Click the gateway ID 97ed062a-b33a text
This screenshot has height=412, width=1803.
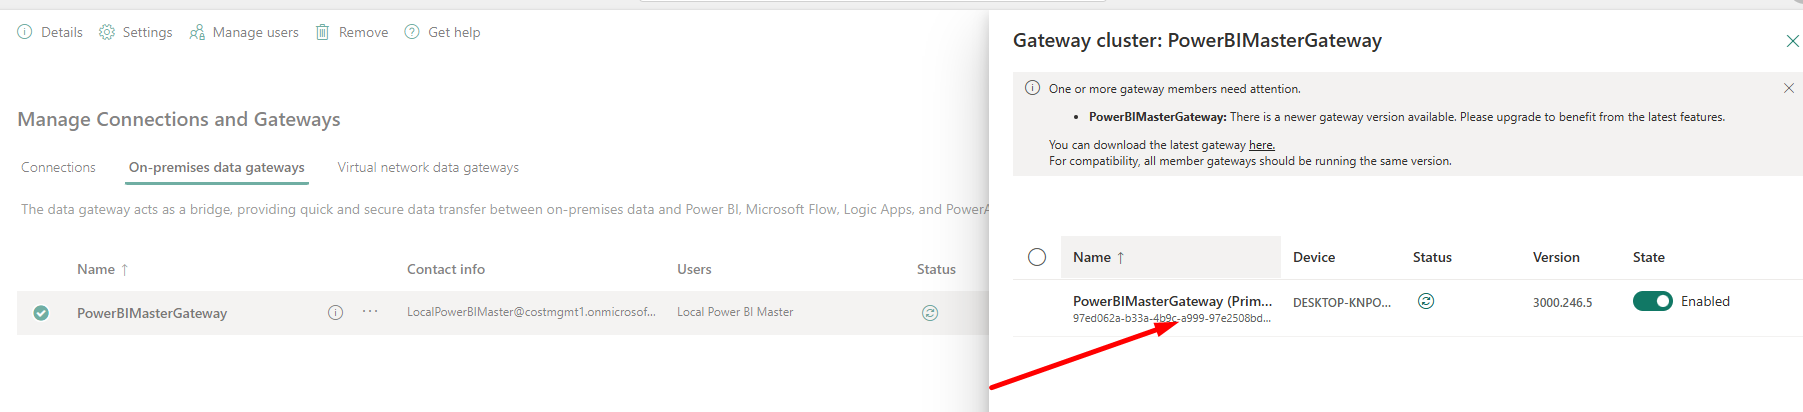(1172, 318)
